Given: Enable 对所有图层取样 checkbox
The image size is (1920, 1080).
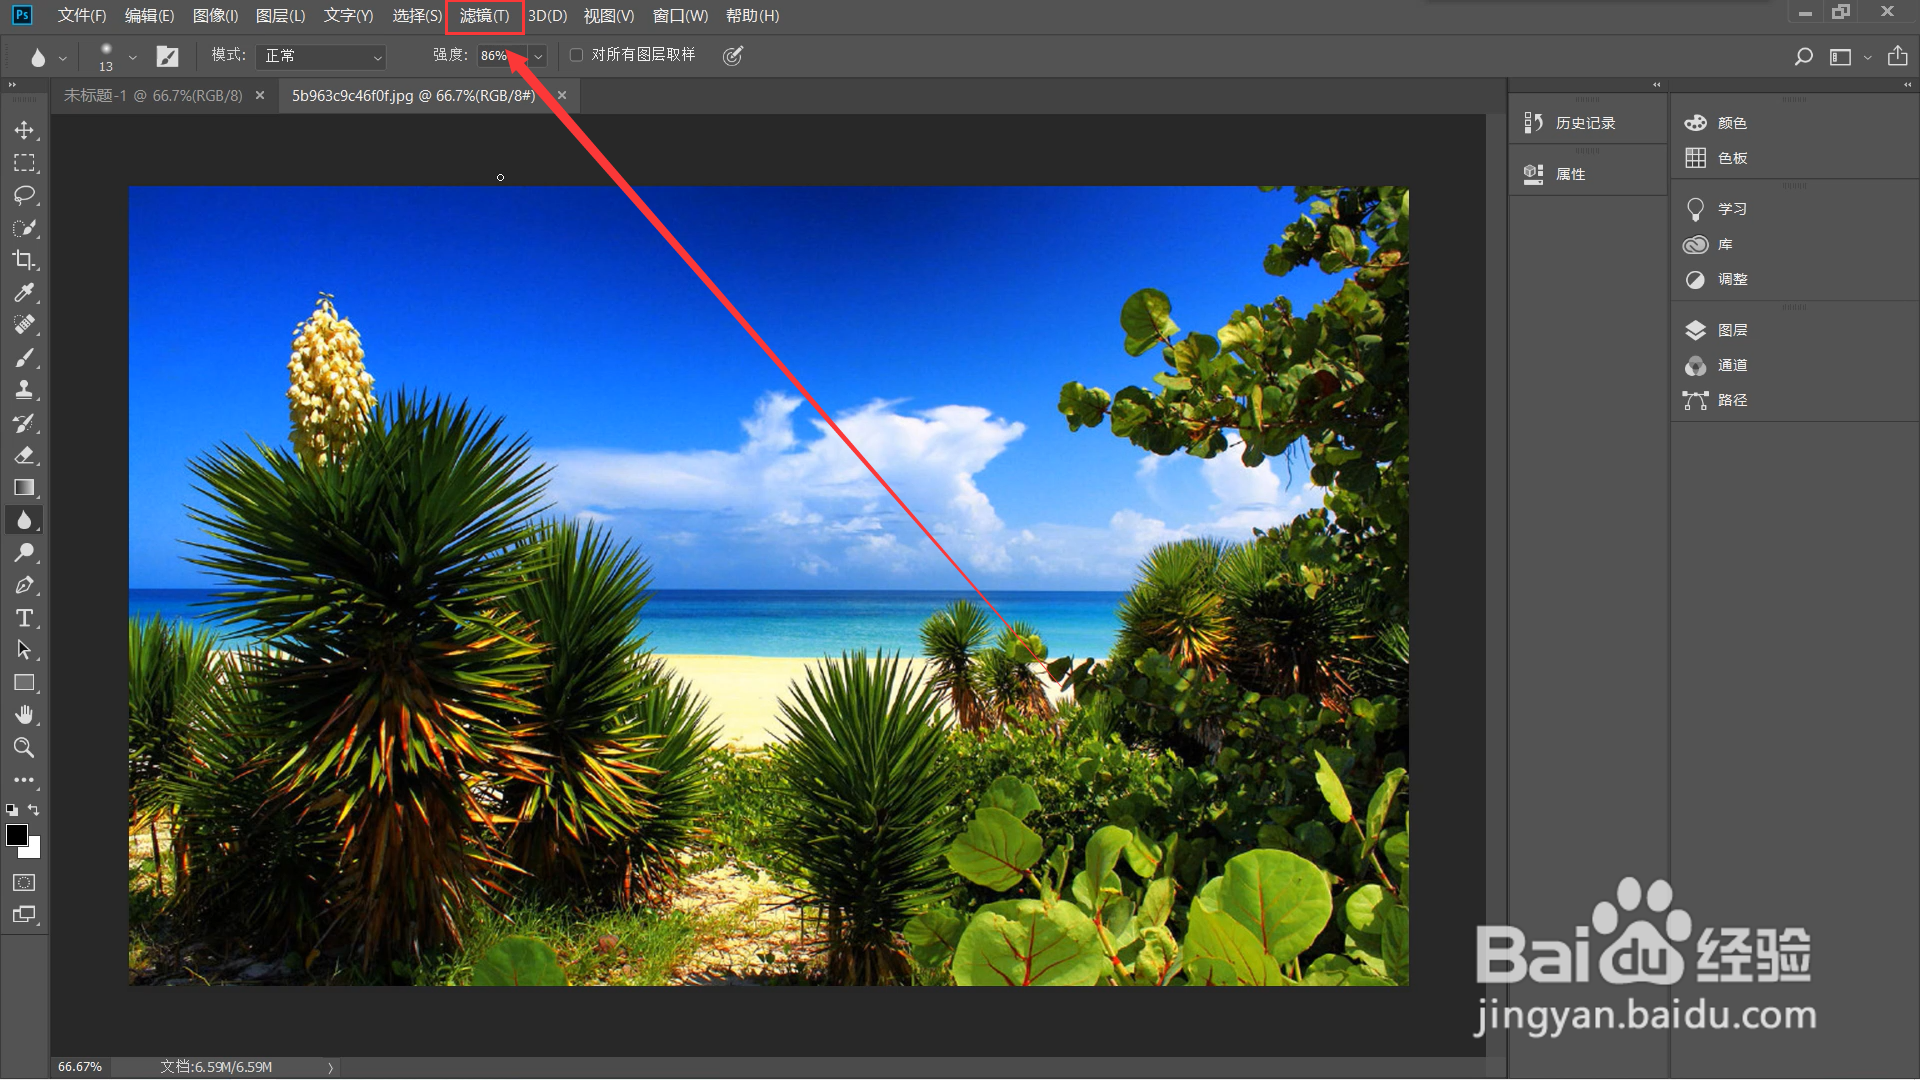Looking at the screenshot, I should 577,55.
